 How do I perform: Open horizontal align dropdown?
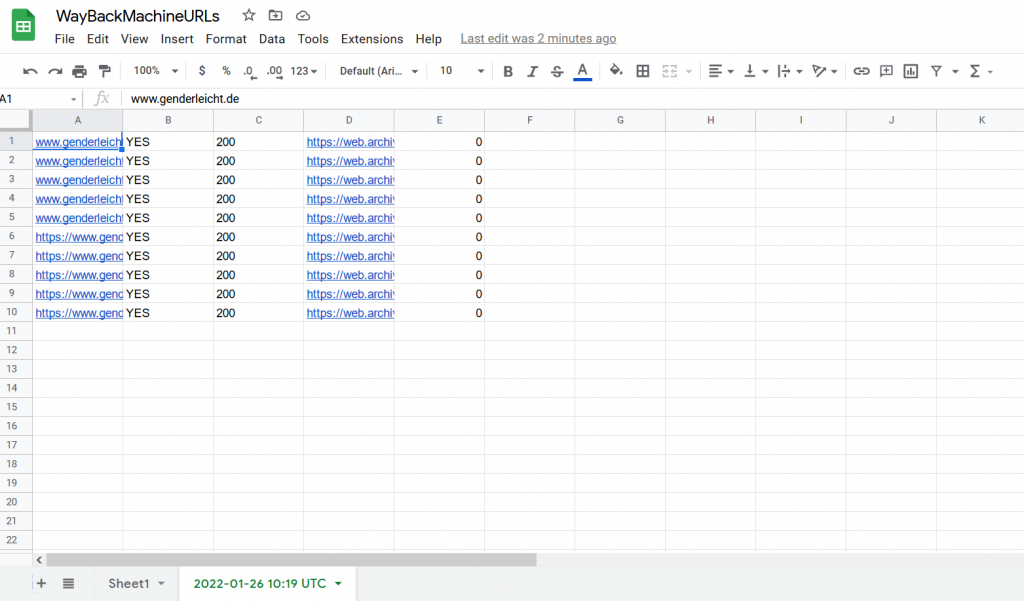[x=722, y=71]
